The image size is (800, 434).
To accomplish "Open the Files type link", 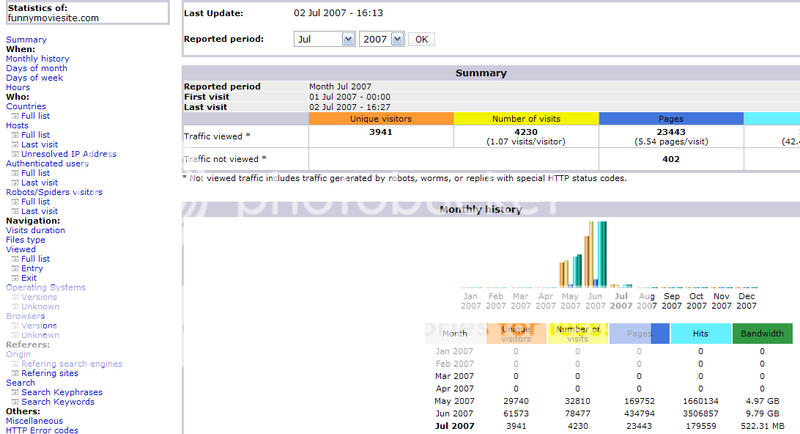I will (x=25, y=240).
